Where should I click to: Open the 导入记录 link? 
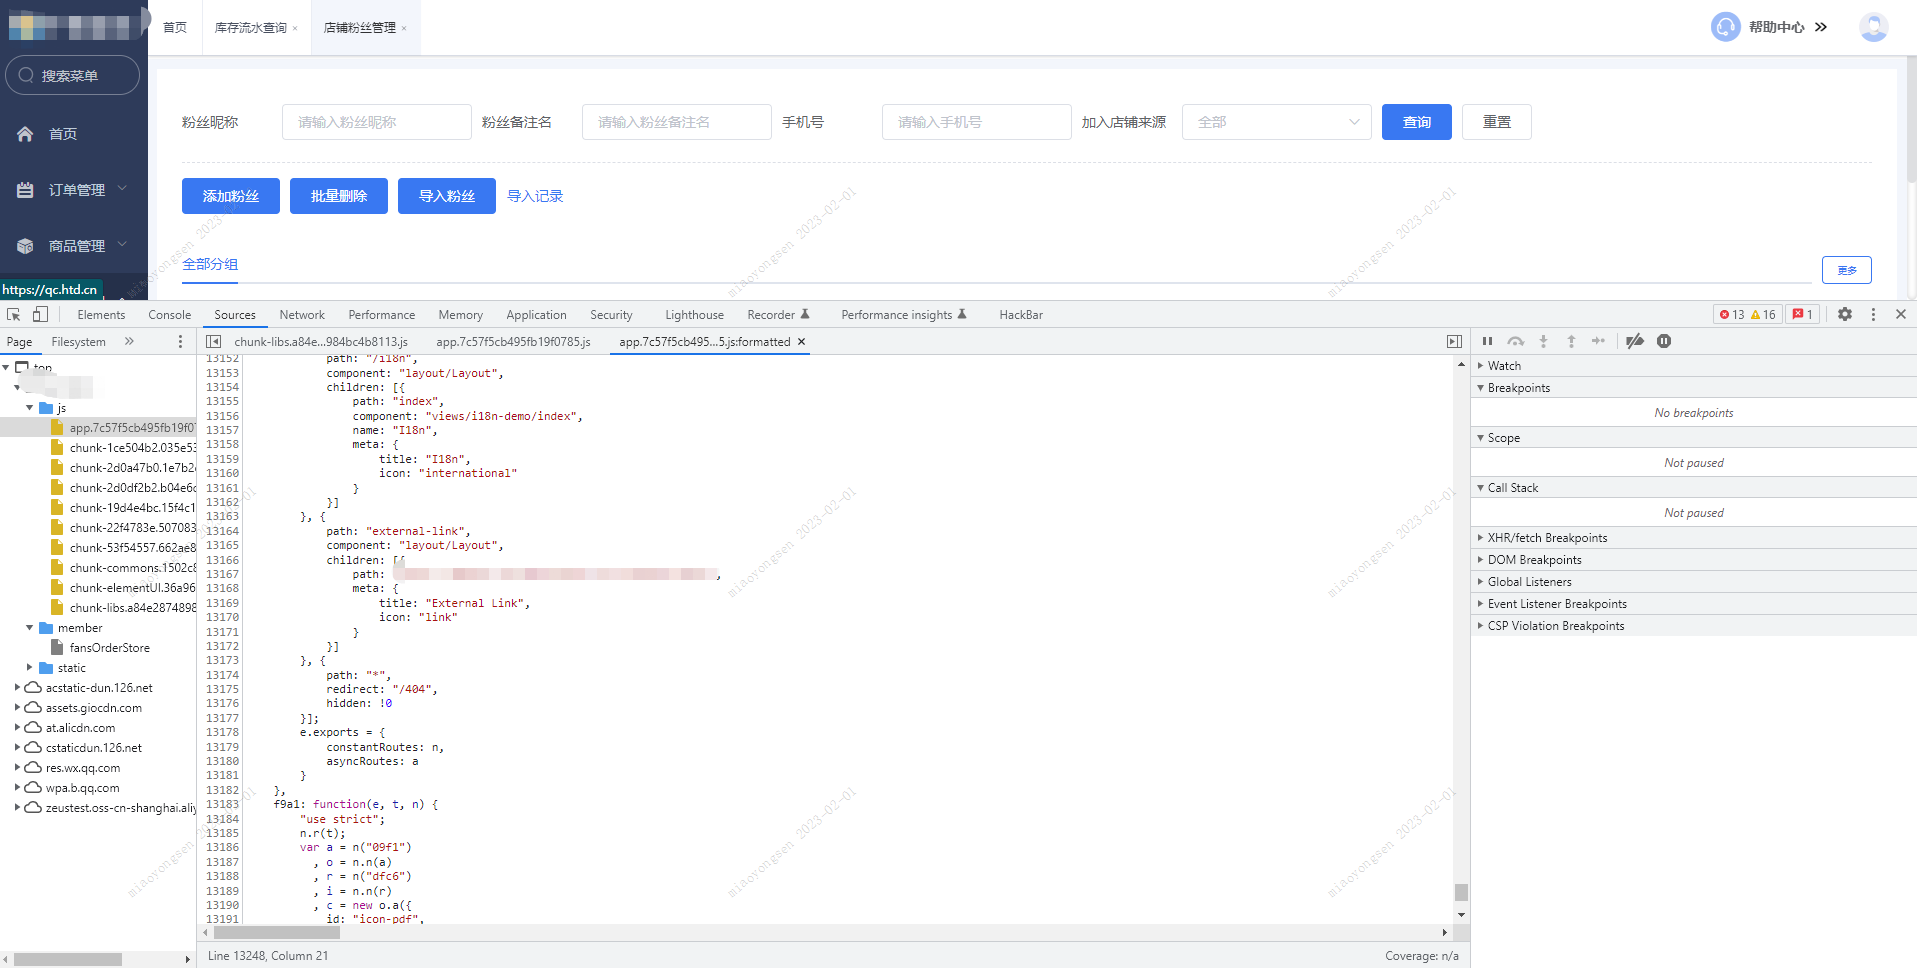pyautogui.click(x=535, y=196)
